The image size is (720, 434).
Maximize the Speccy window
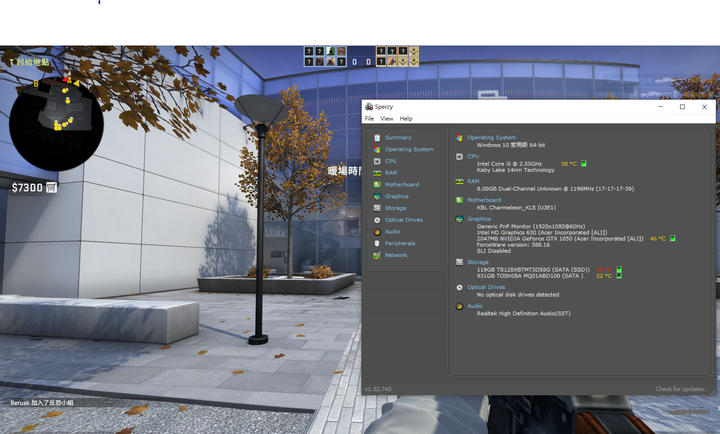(x=682, y=107)
